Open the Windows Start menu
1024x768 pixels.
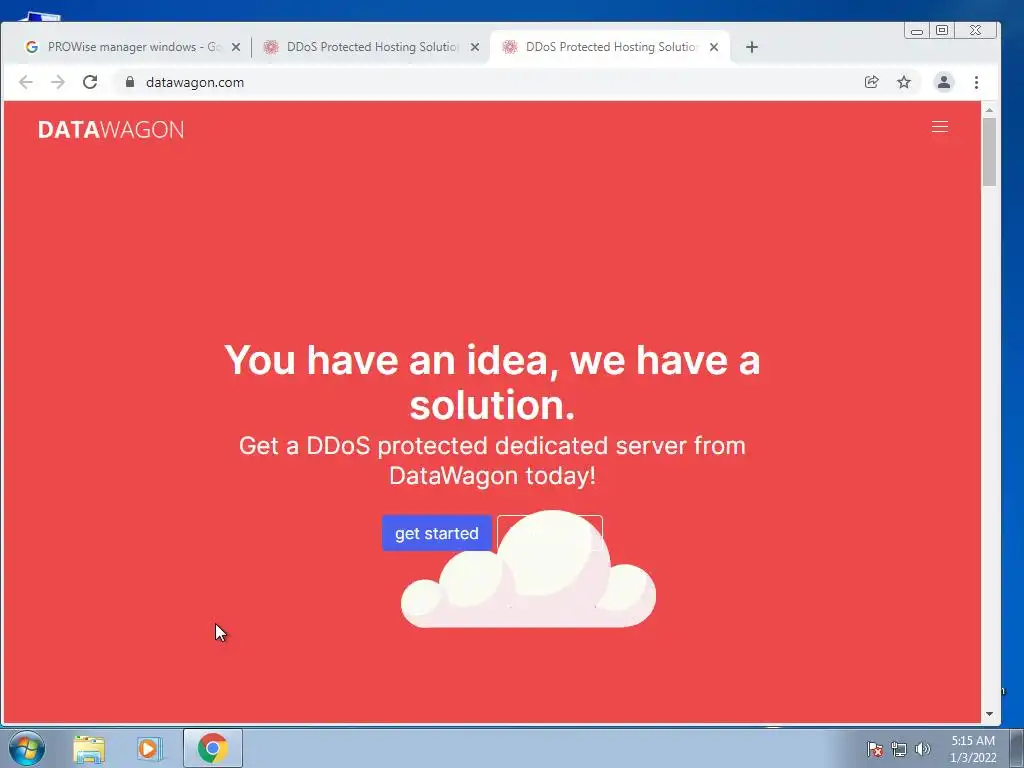click(x=27, y=748)
